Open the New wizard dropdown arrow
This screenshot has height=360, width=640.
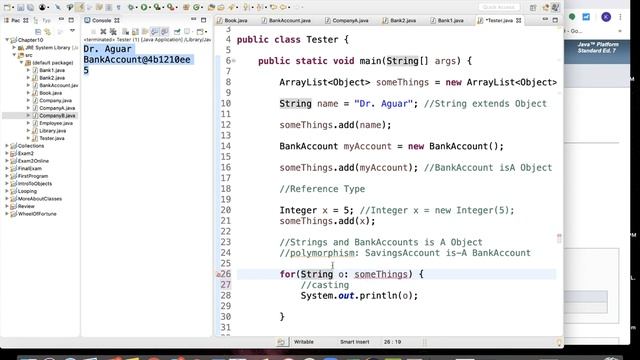[13, 7]
